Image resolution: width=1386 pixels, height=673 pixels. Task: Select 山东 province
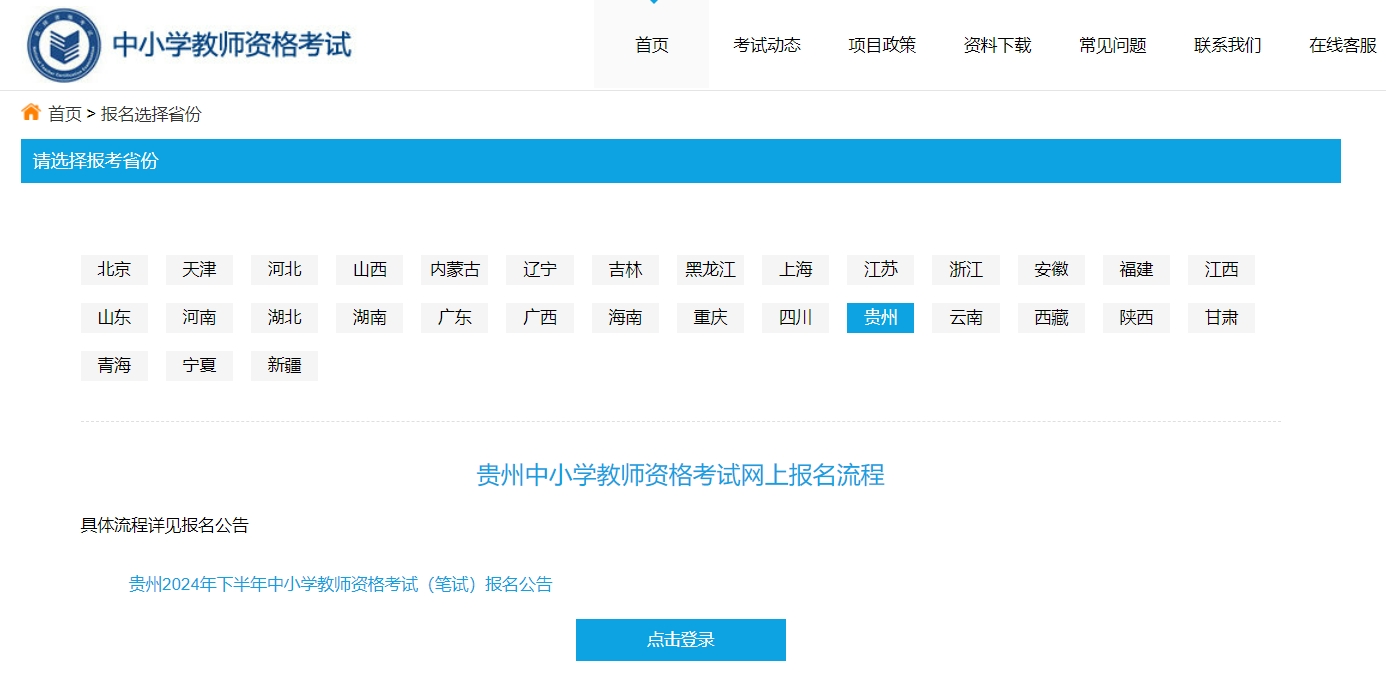[114, 318]
